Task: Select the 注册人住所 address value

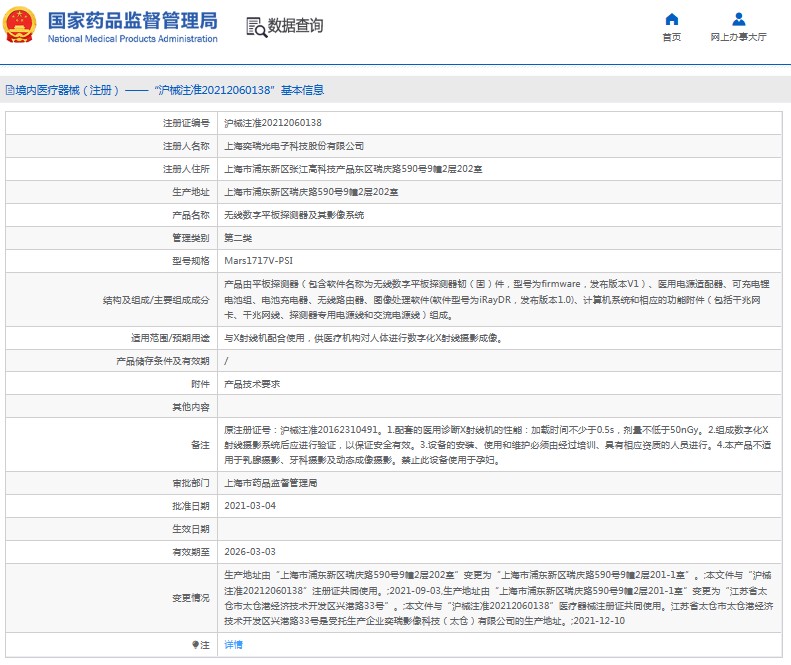Action: point(353,169)
